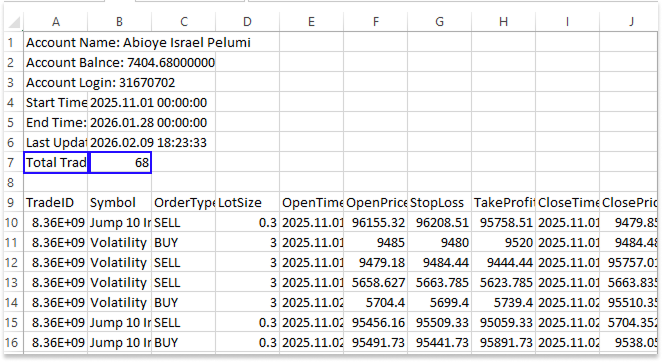Screen dimensions: 662x362
Task: Click stop loss 5663.785 cell
Action: 440,283
